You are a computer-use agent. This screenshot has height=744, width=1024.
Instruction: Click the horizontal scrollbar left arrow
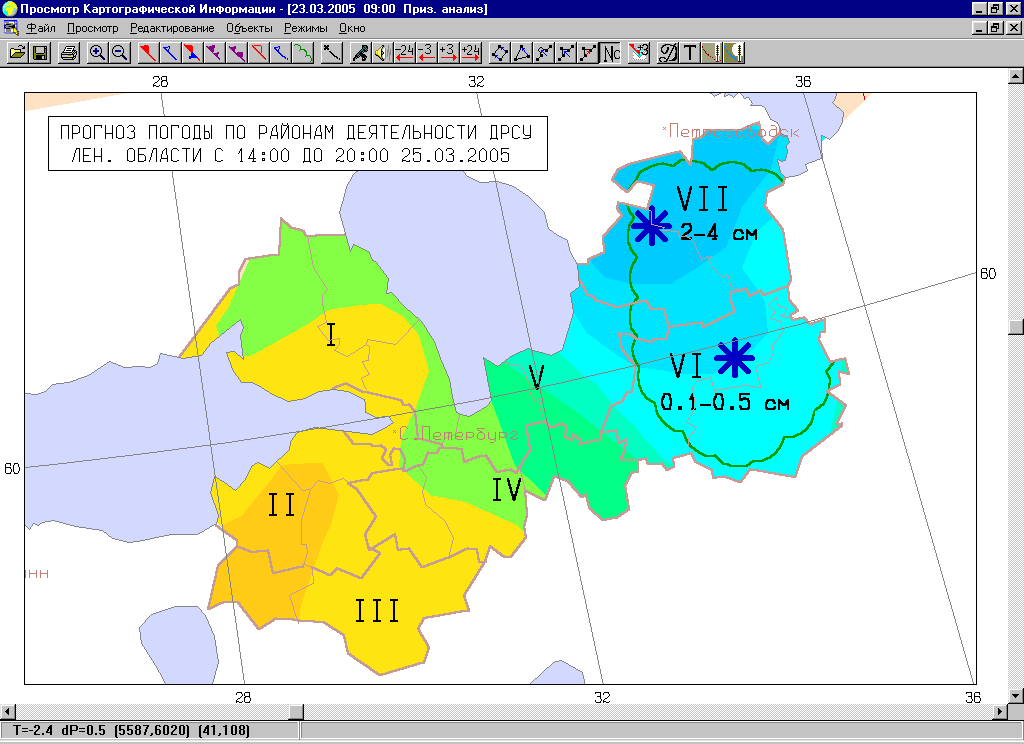coord(8,712)
